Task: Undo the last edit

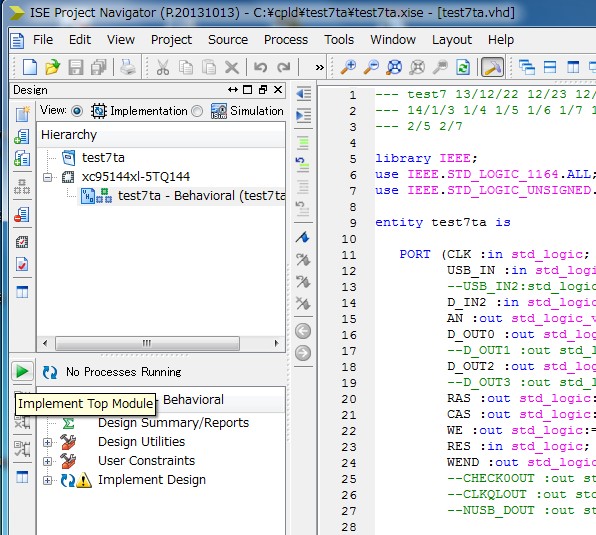Action: pos(260,68)
